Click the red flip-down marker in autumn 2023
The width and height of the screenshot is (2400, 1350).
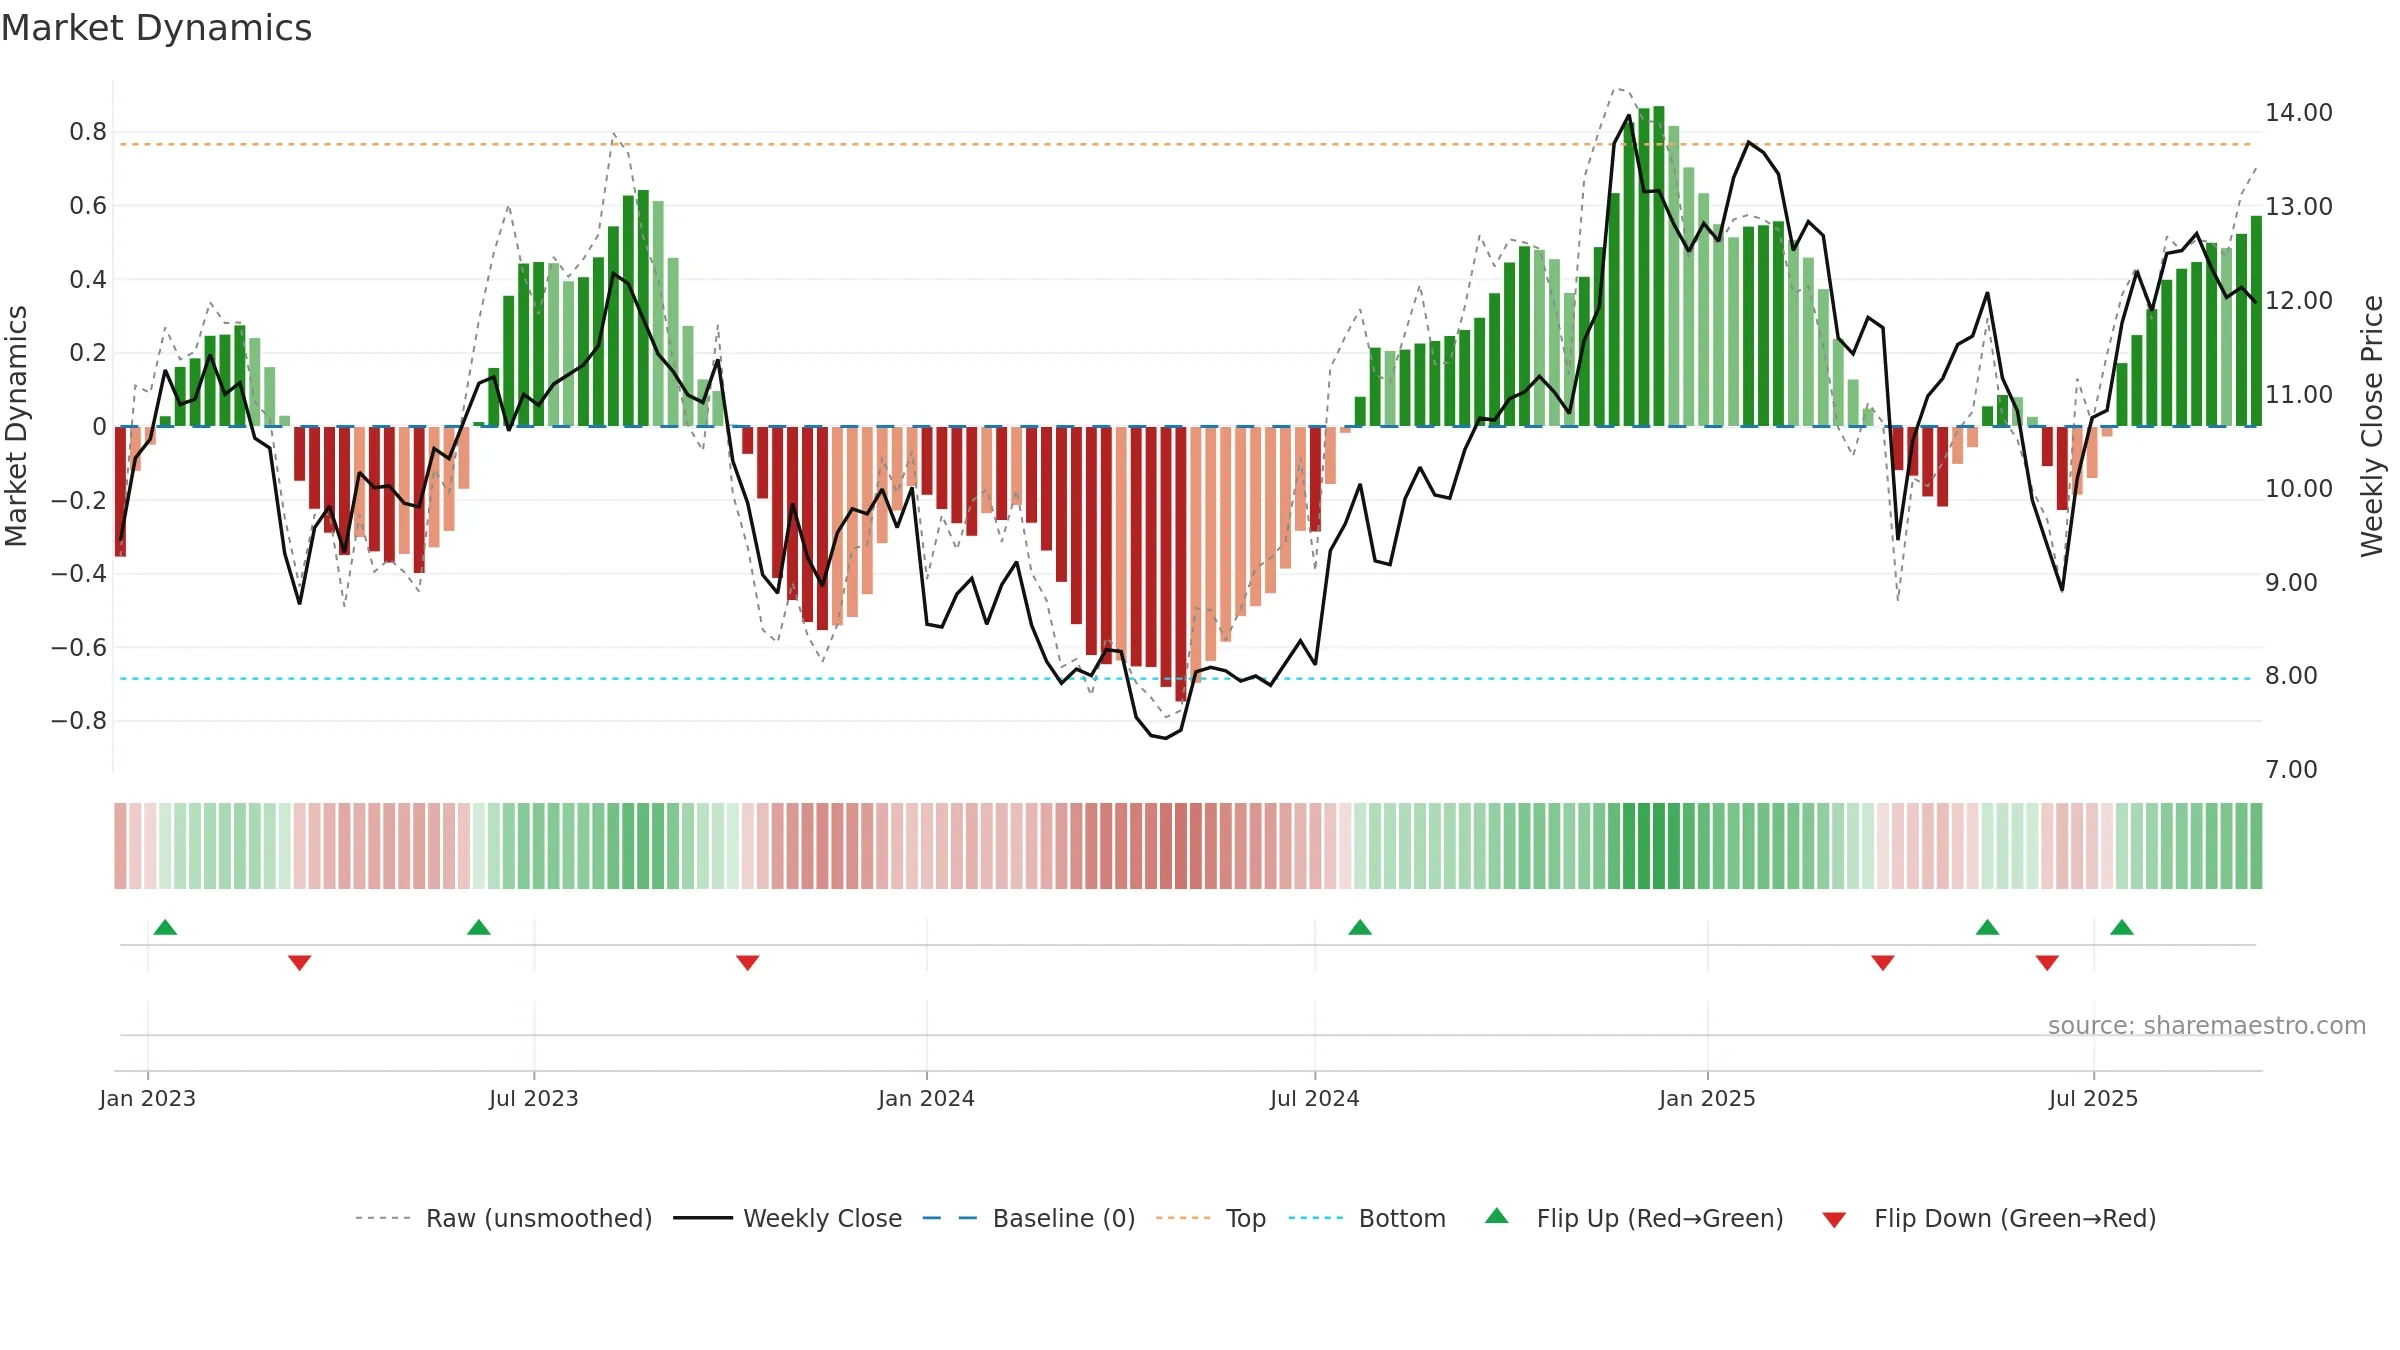748,963
